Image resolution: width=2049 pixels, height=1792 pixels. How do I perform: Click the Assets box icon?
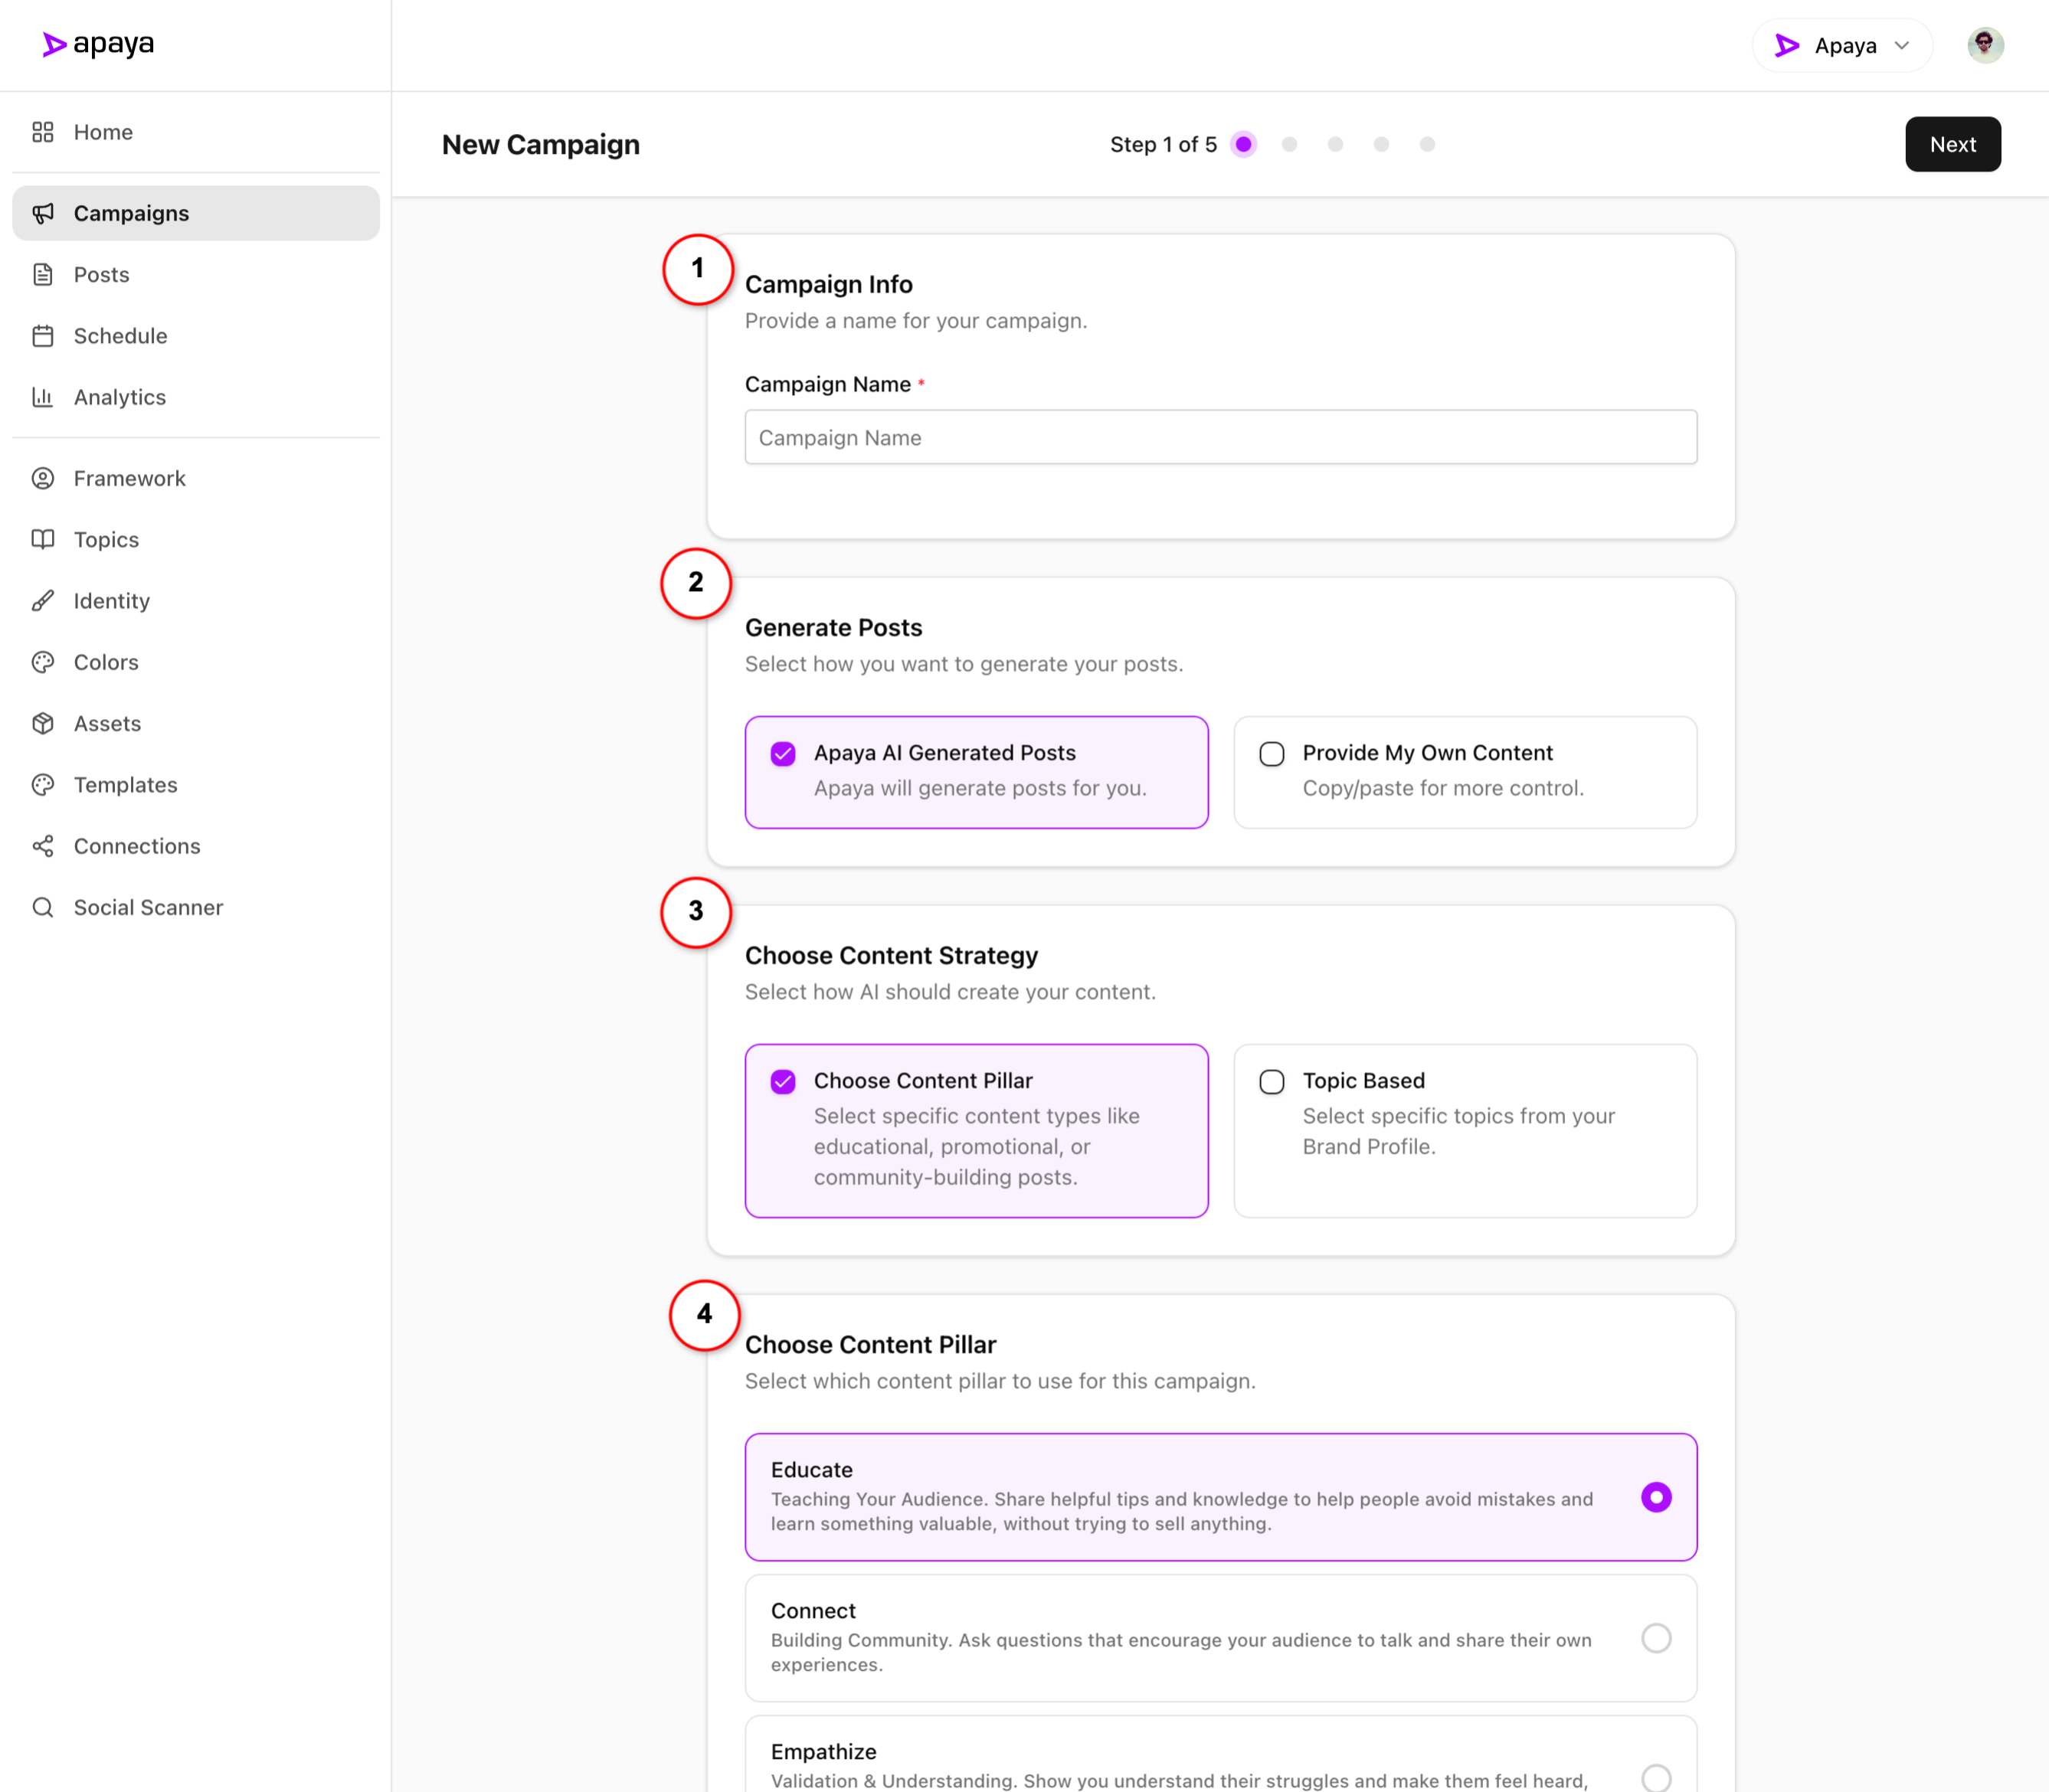click(x=42, y=723)
